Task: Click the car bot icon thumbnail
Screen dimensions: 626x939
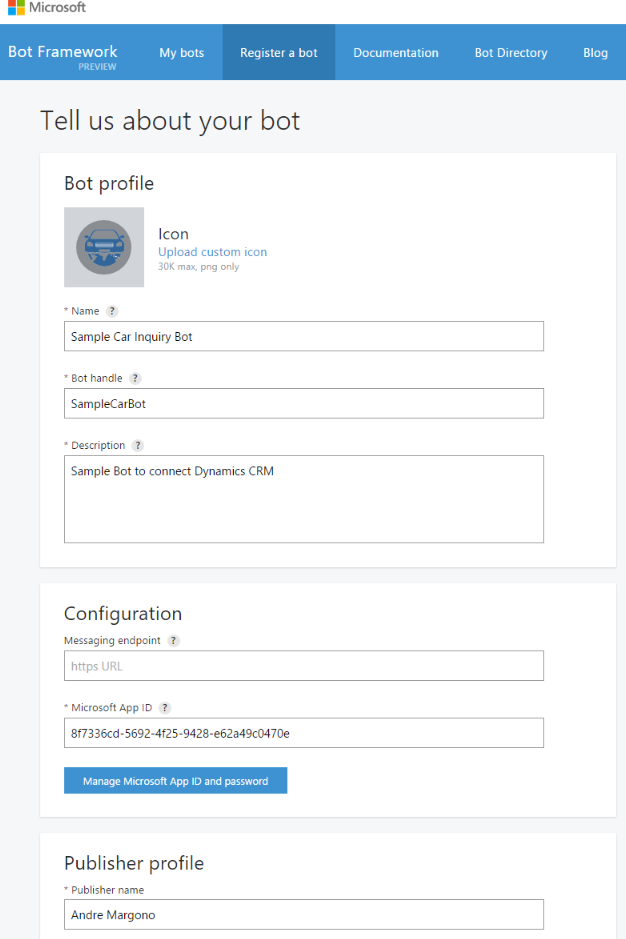Action: pyautogui.click(x=104, y=247)
